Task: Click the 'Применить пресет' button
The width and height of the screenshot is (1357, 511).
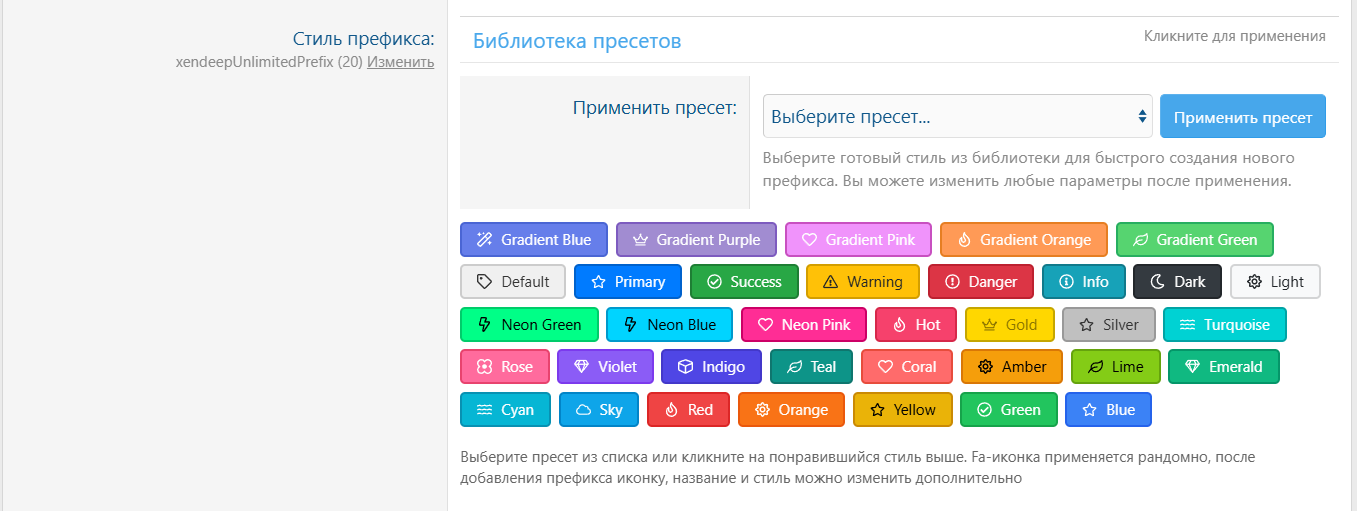Action: (1243, 117)
